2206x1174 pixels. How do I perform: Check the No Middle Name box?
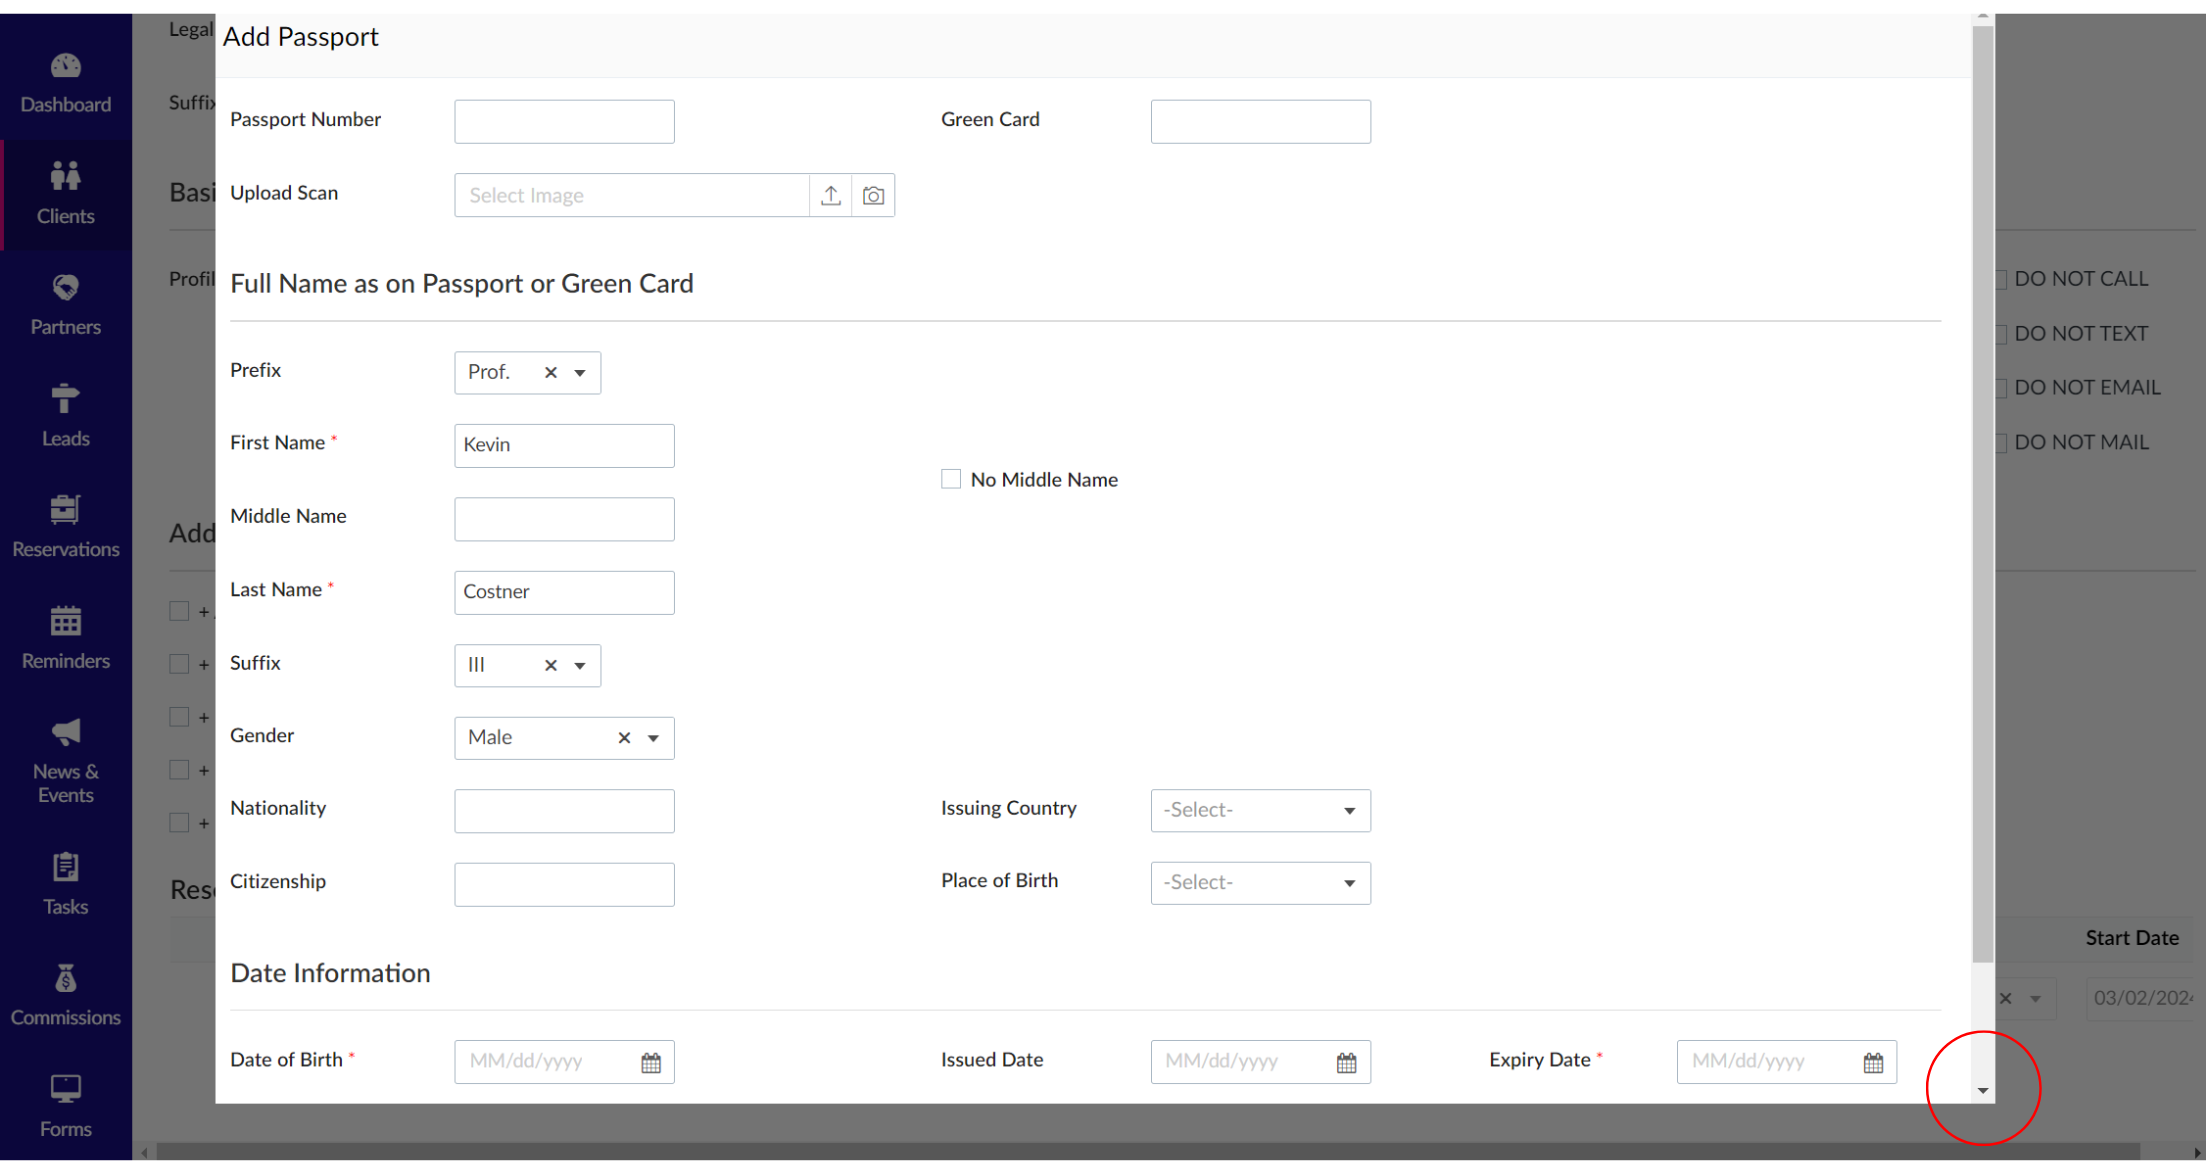point(951,480)
